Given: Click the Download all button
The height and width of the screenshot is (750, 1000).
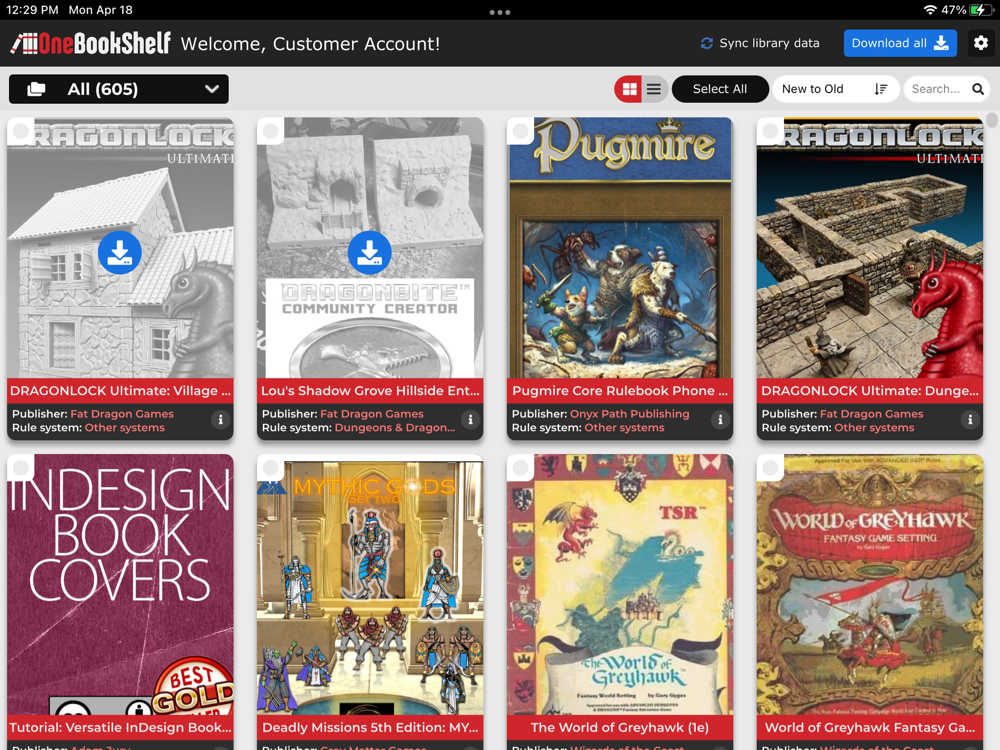Looking at the screenshot, I should pos(900,43).
